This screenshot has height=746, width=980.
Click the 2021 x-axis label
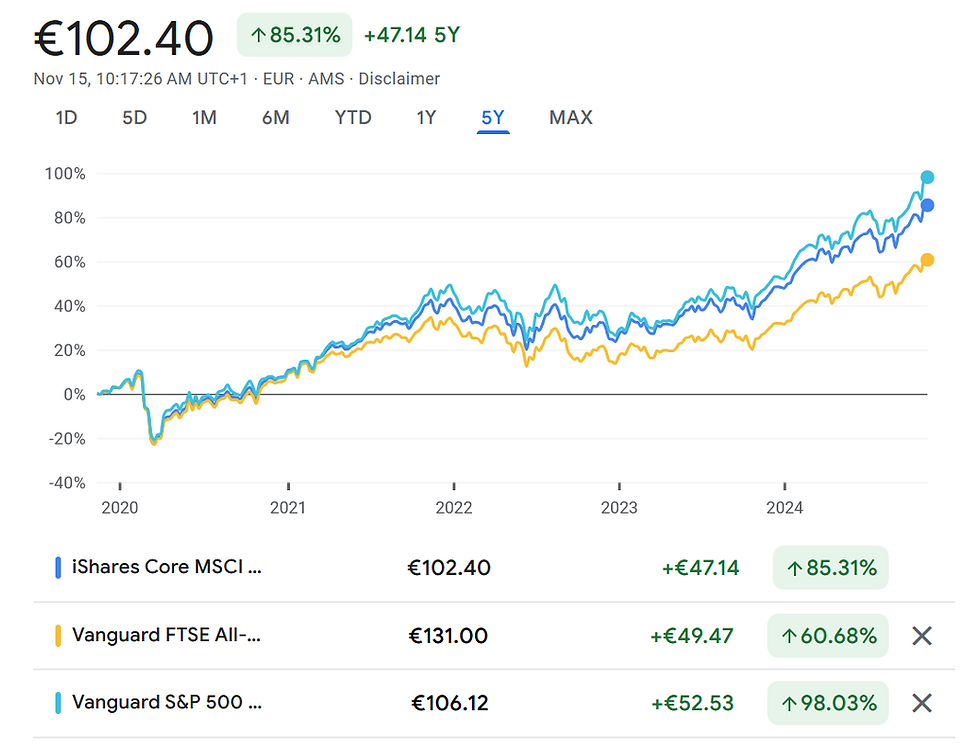click(288, 507)
